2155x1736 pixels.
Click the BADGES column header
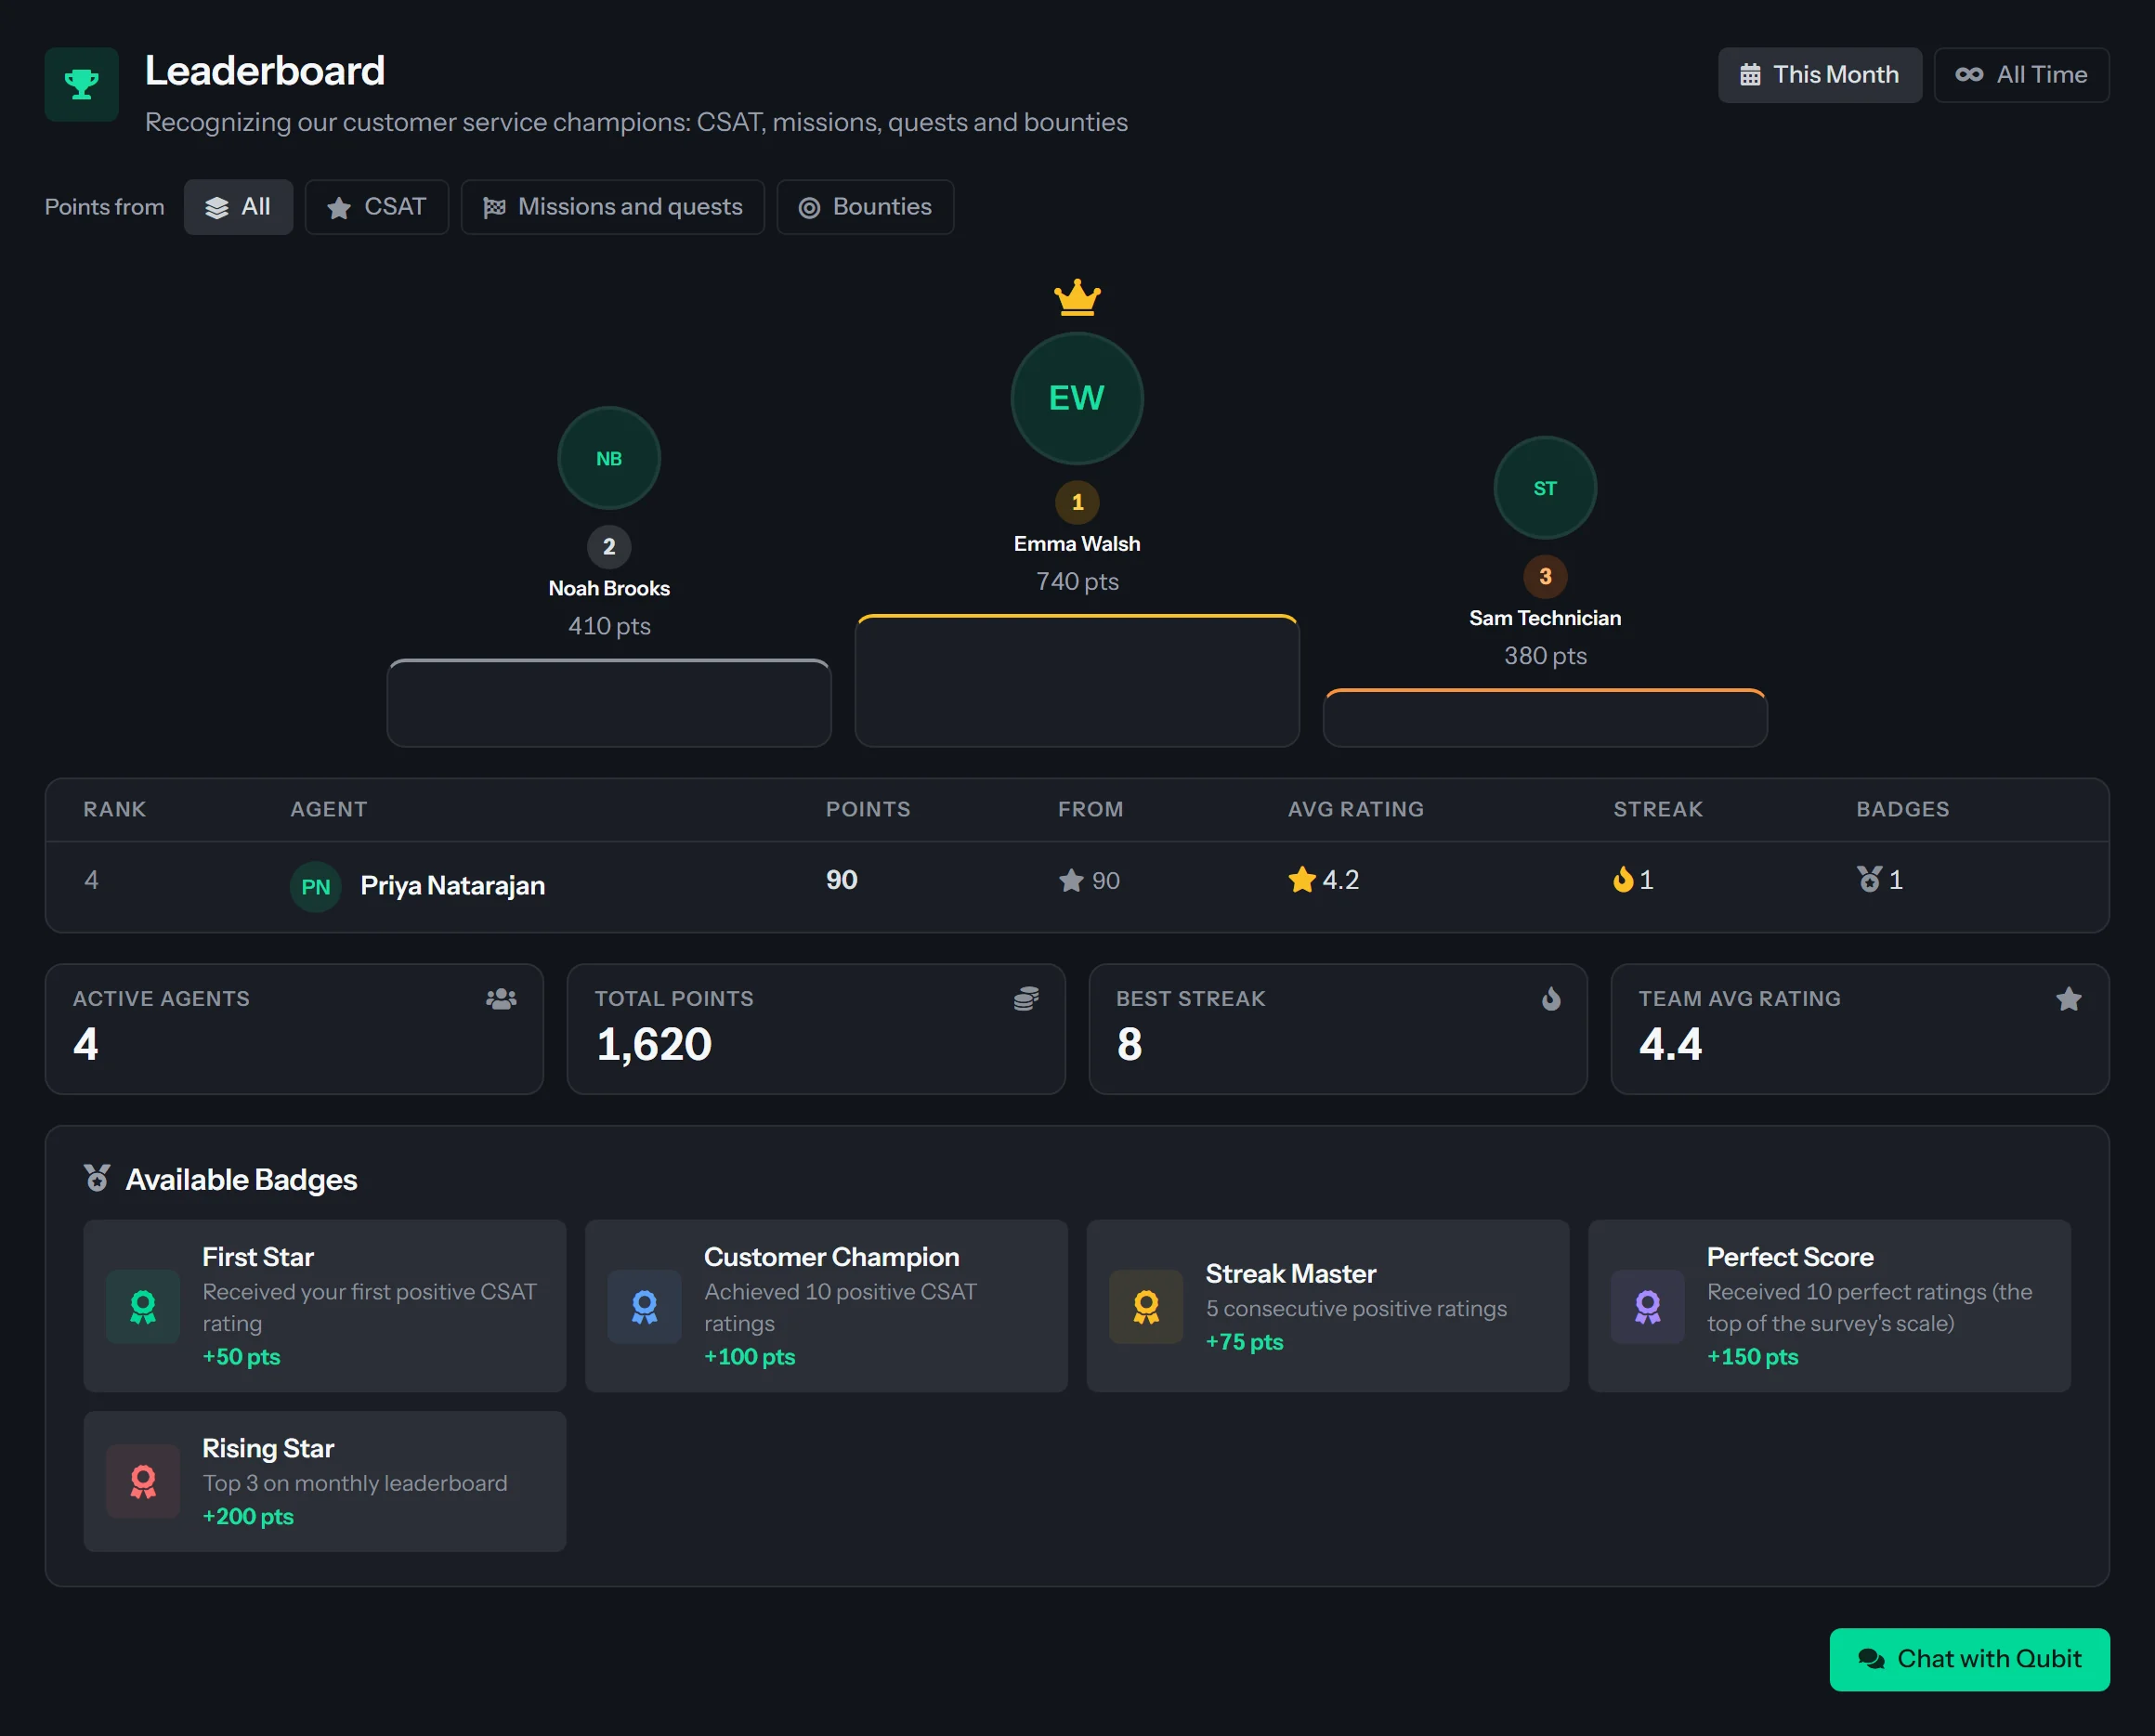click(1903, 809)
